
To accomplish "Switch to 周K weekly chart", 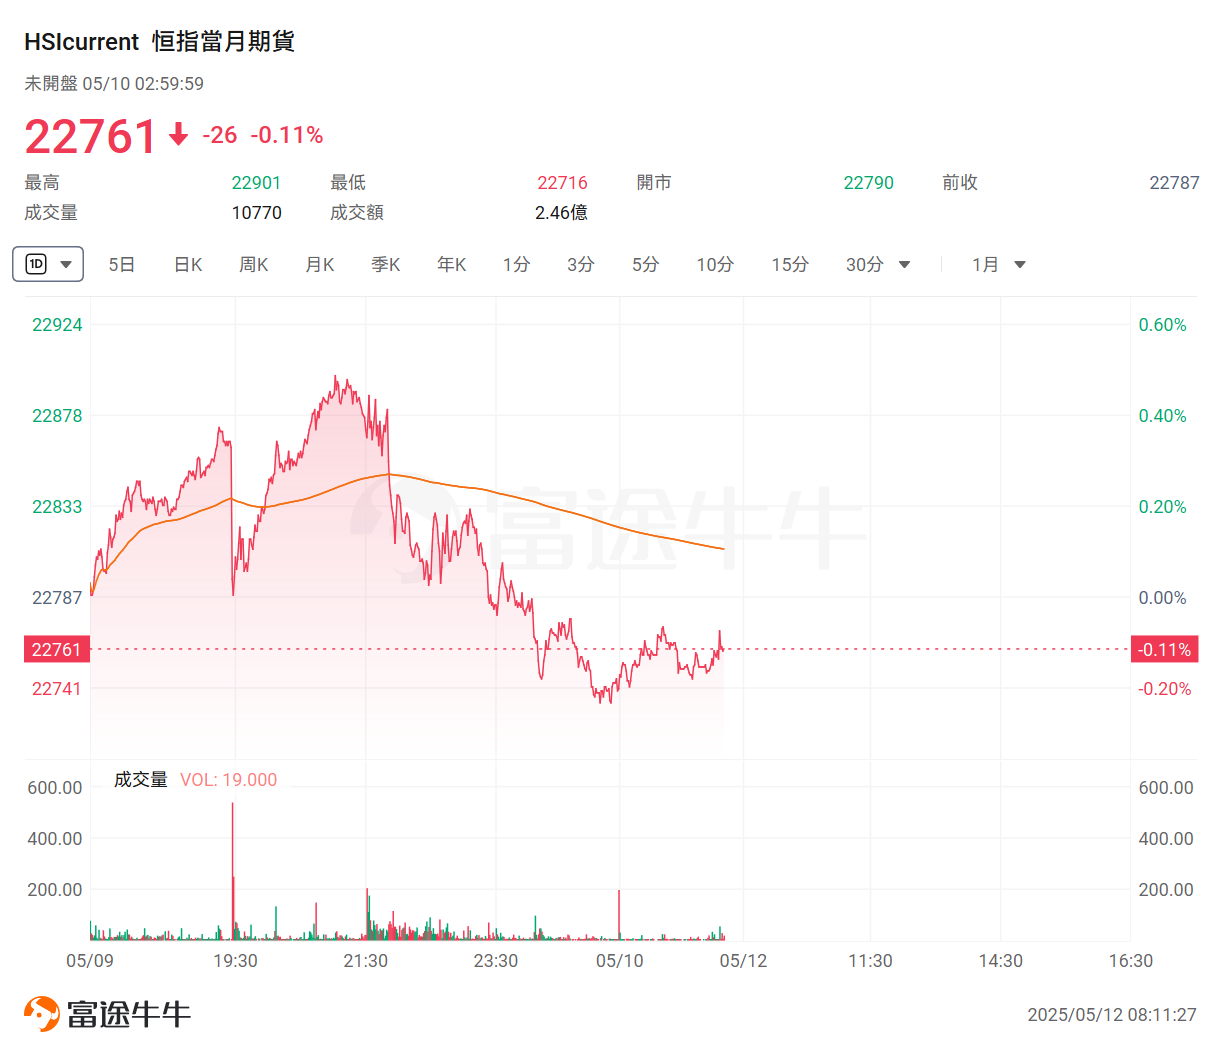I will [x=253, y=265].
